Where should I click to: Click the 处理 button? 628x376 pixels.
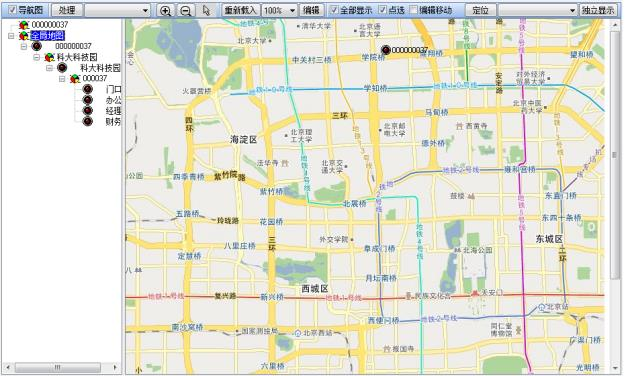click(67, 10)
